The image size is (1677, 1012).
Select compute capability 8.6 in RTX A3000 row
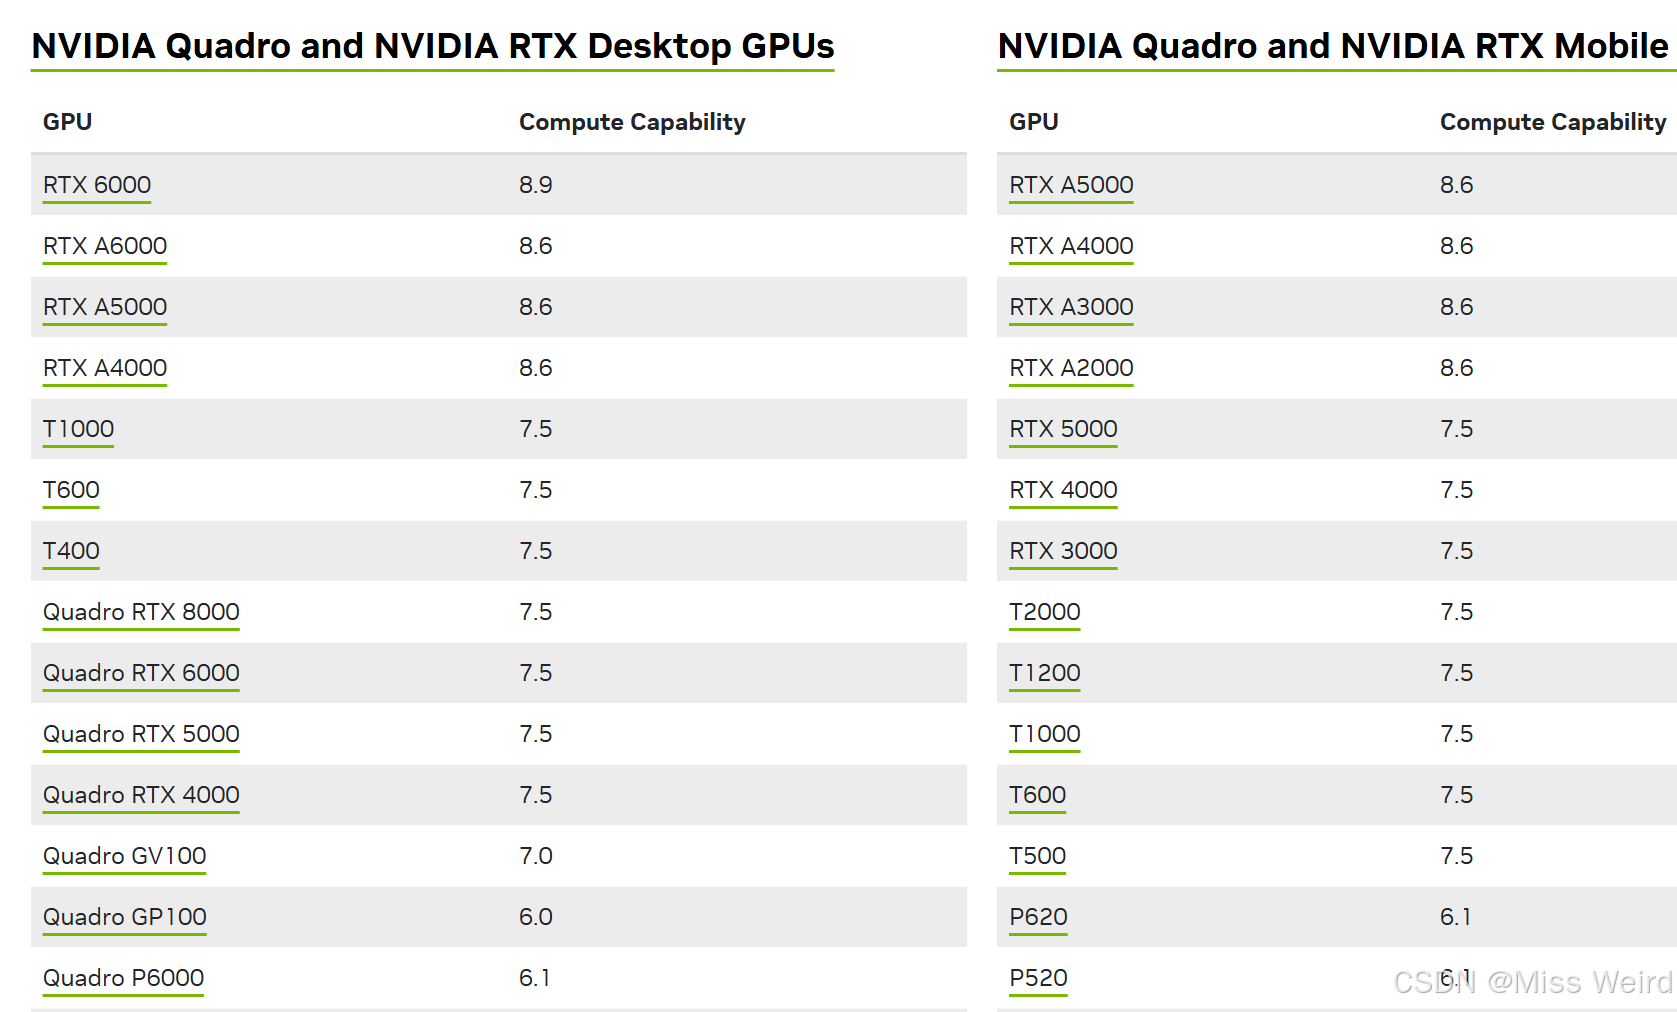pyautogui.click(x=1456, y=307)
